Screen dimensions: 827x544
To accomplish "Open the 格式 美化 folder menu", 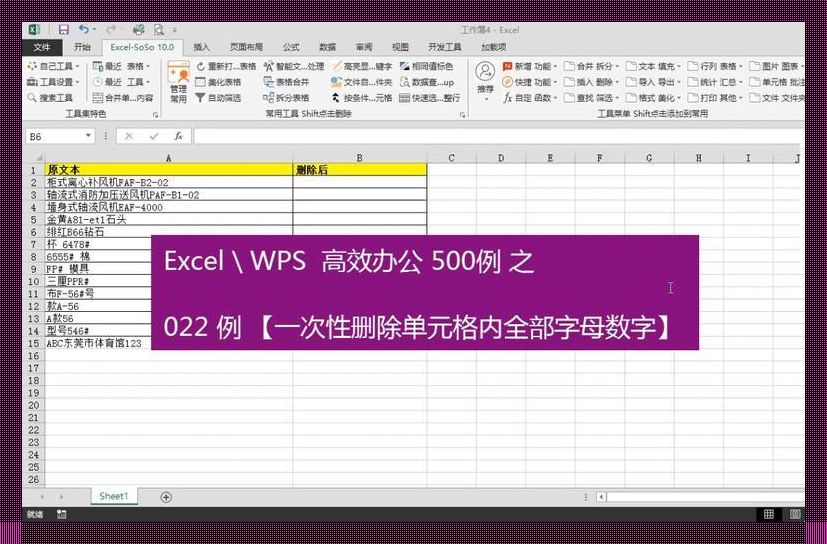I will pos(653,98).
